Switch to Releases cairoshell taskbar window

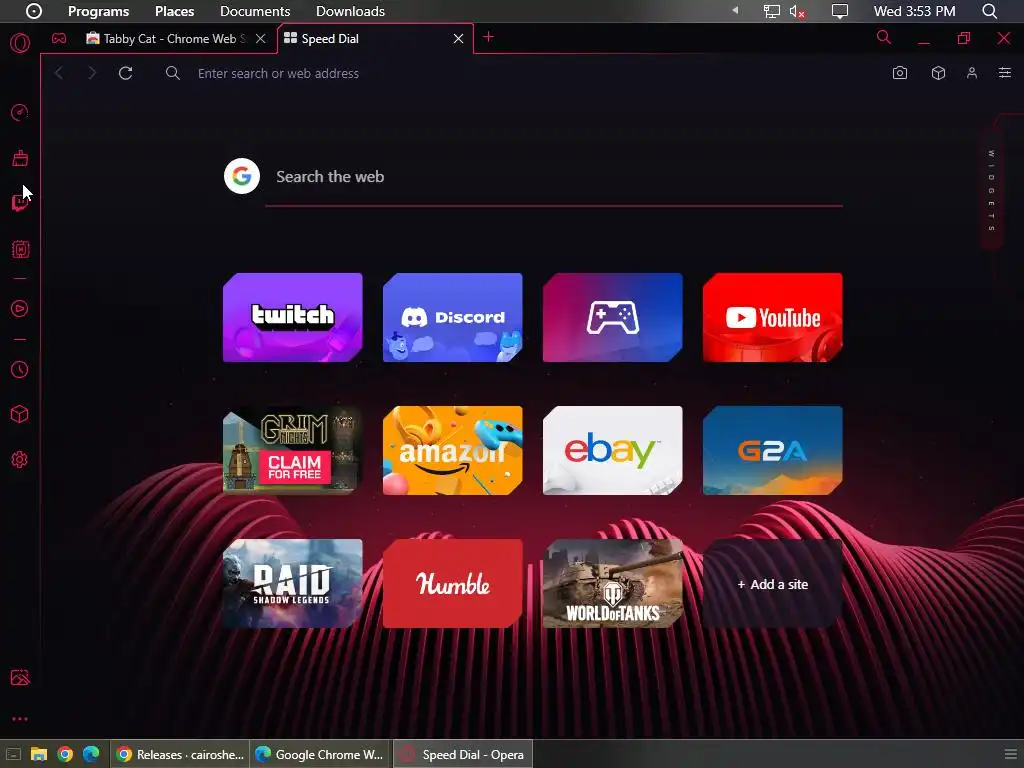(180, 754)
